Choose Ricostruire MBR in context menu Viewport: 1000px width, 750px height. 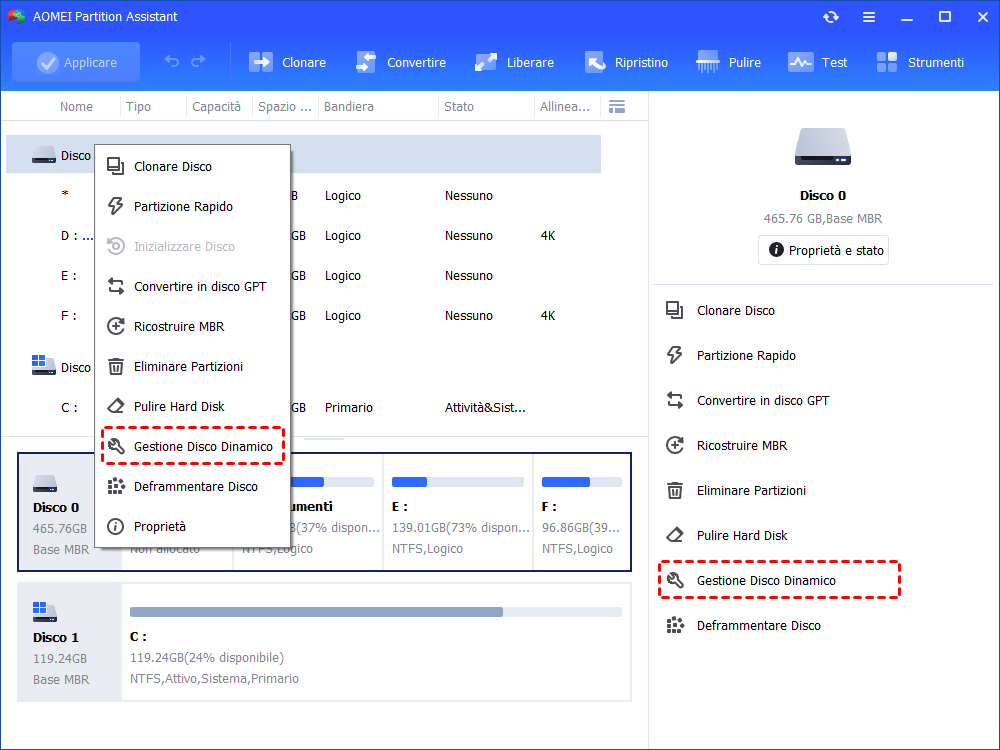click(192, 327)
